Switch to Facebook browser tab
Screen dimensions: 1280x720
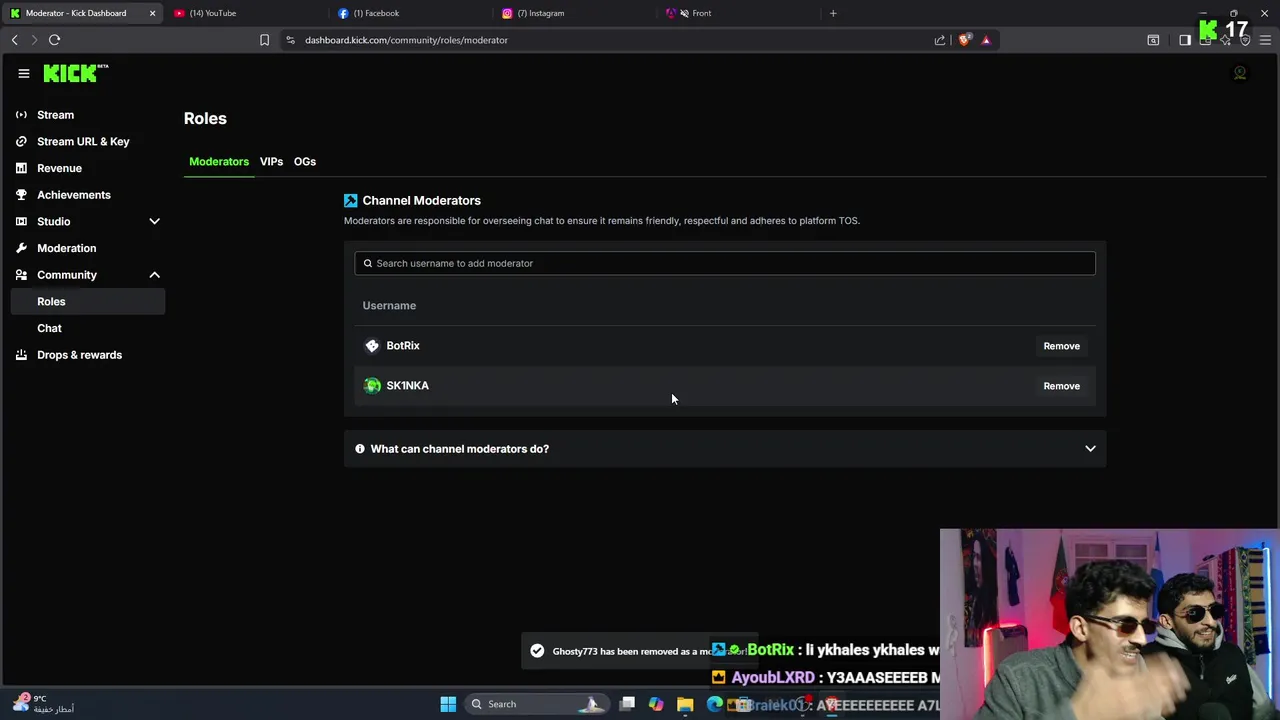tap(410, 13)
